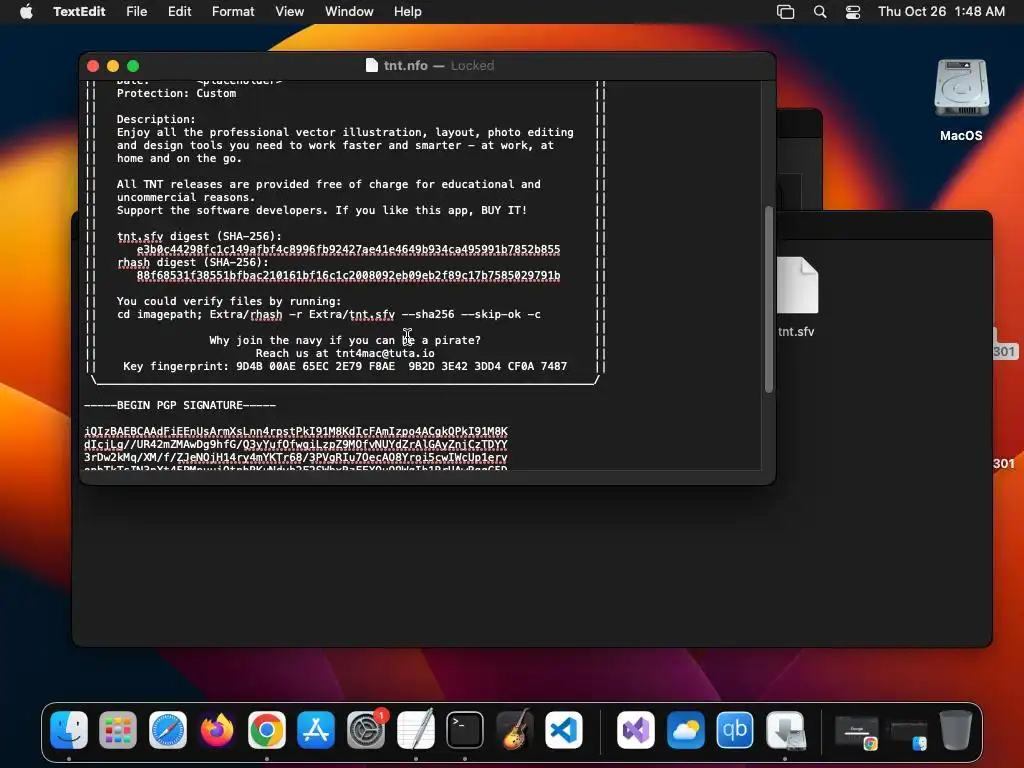The width and height of the screenshot is (1024, 768).
Task: Click the signature line starting iQIzBAEBCAAdFiEE
Action: coord(296,432)
